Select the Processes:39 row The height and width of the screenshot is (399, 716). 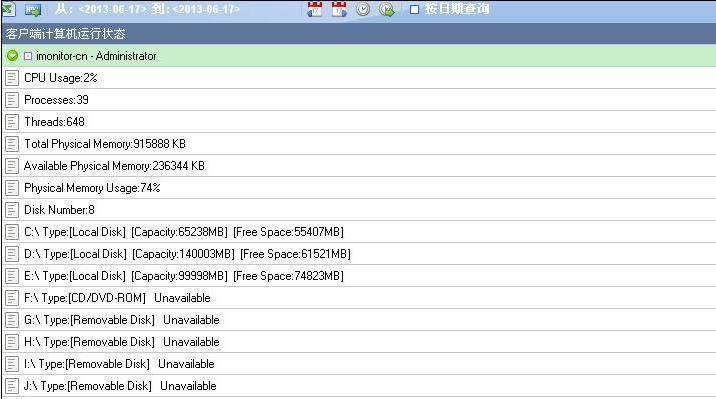(359, 100)
